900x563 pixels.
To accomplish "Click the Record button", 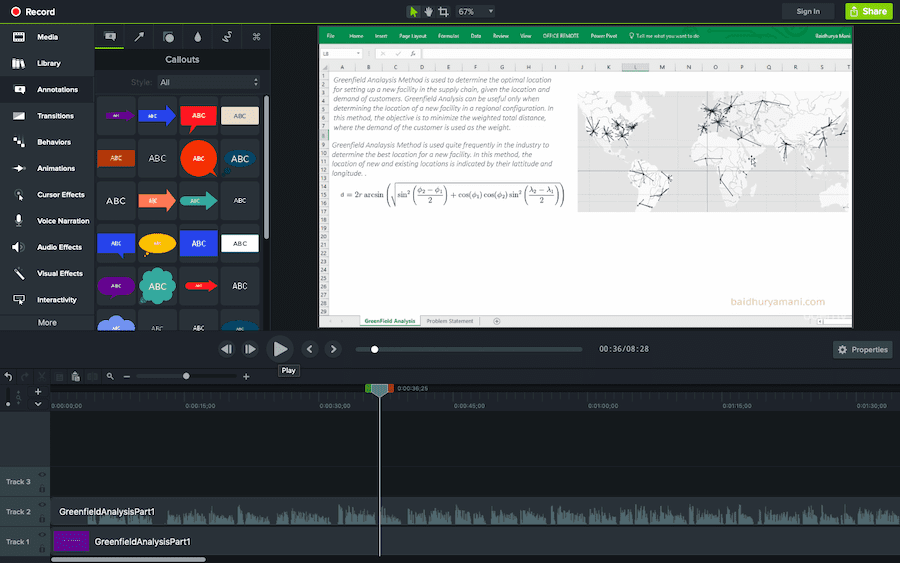I will coord(33,11).
